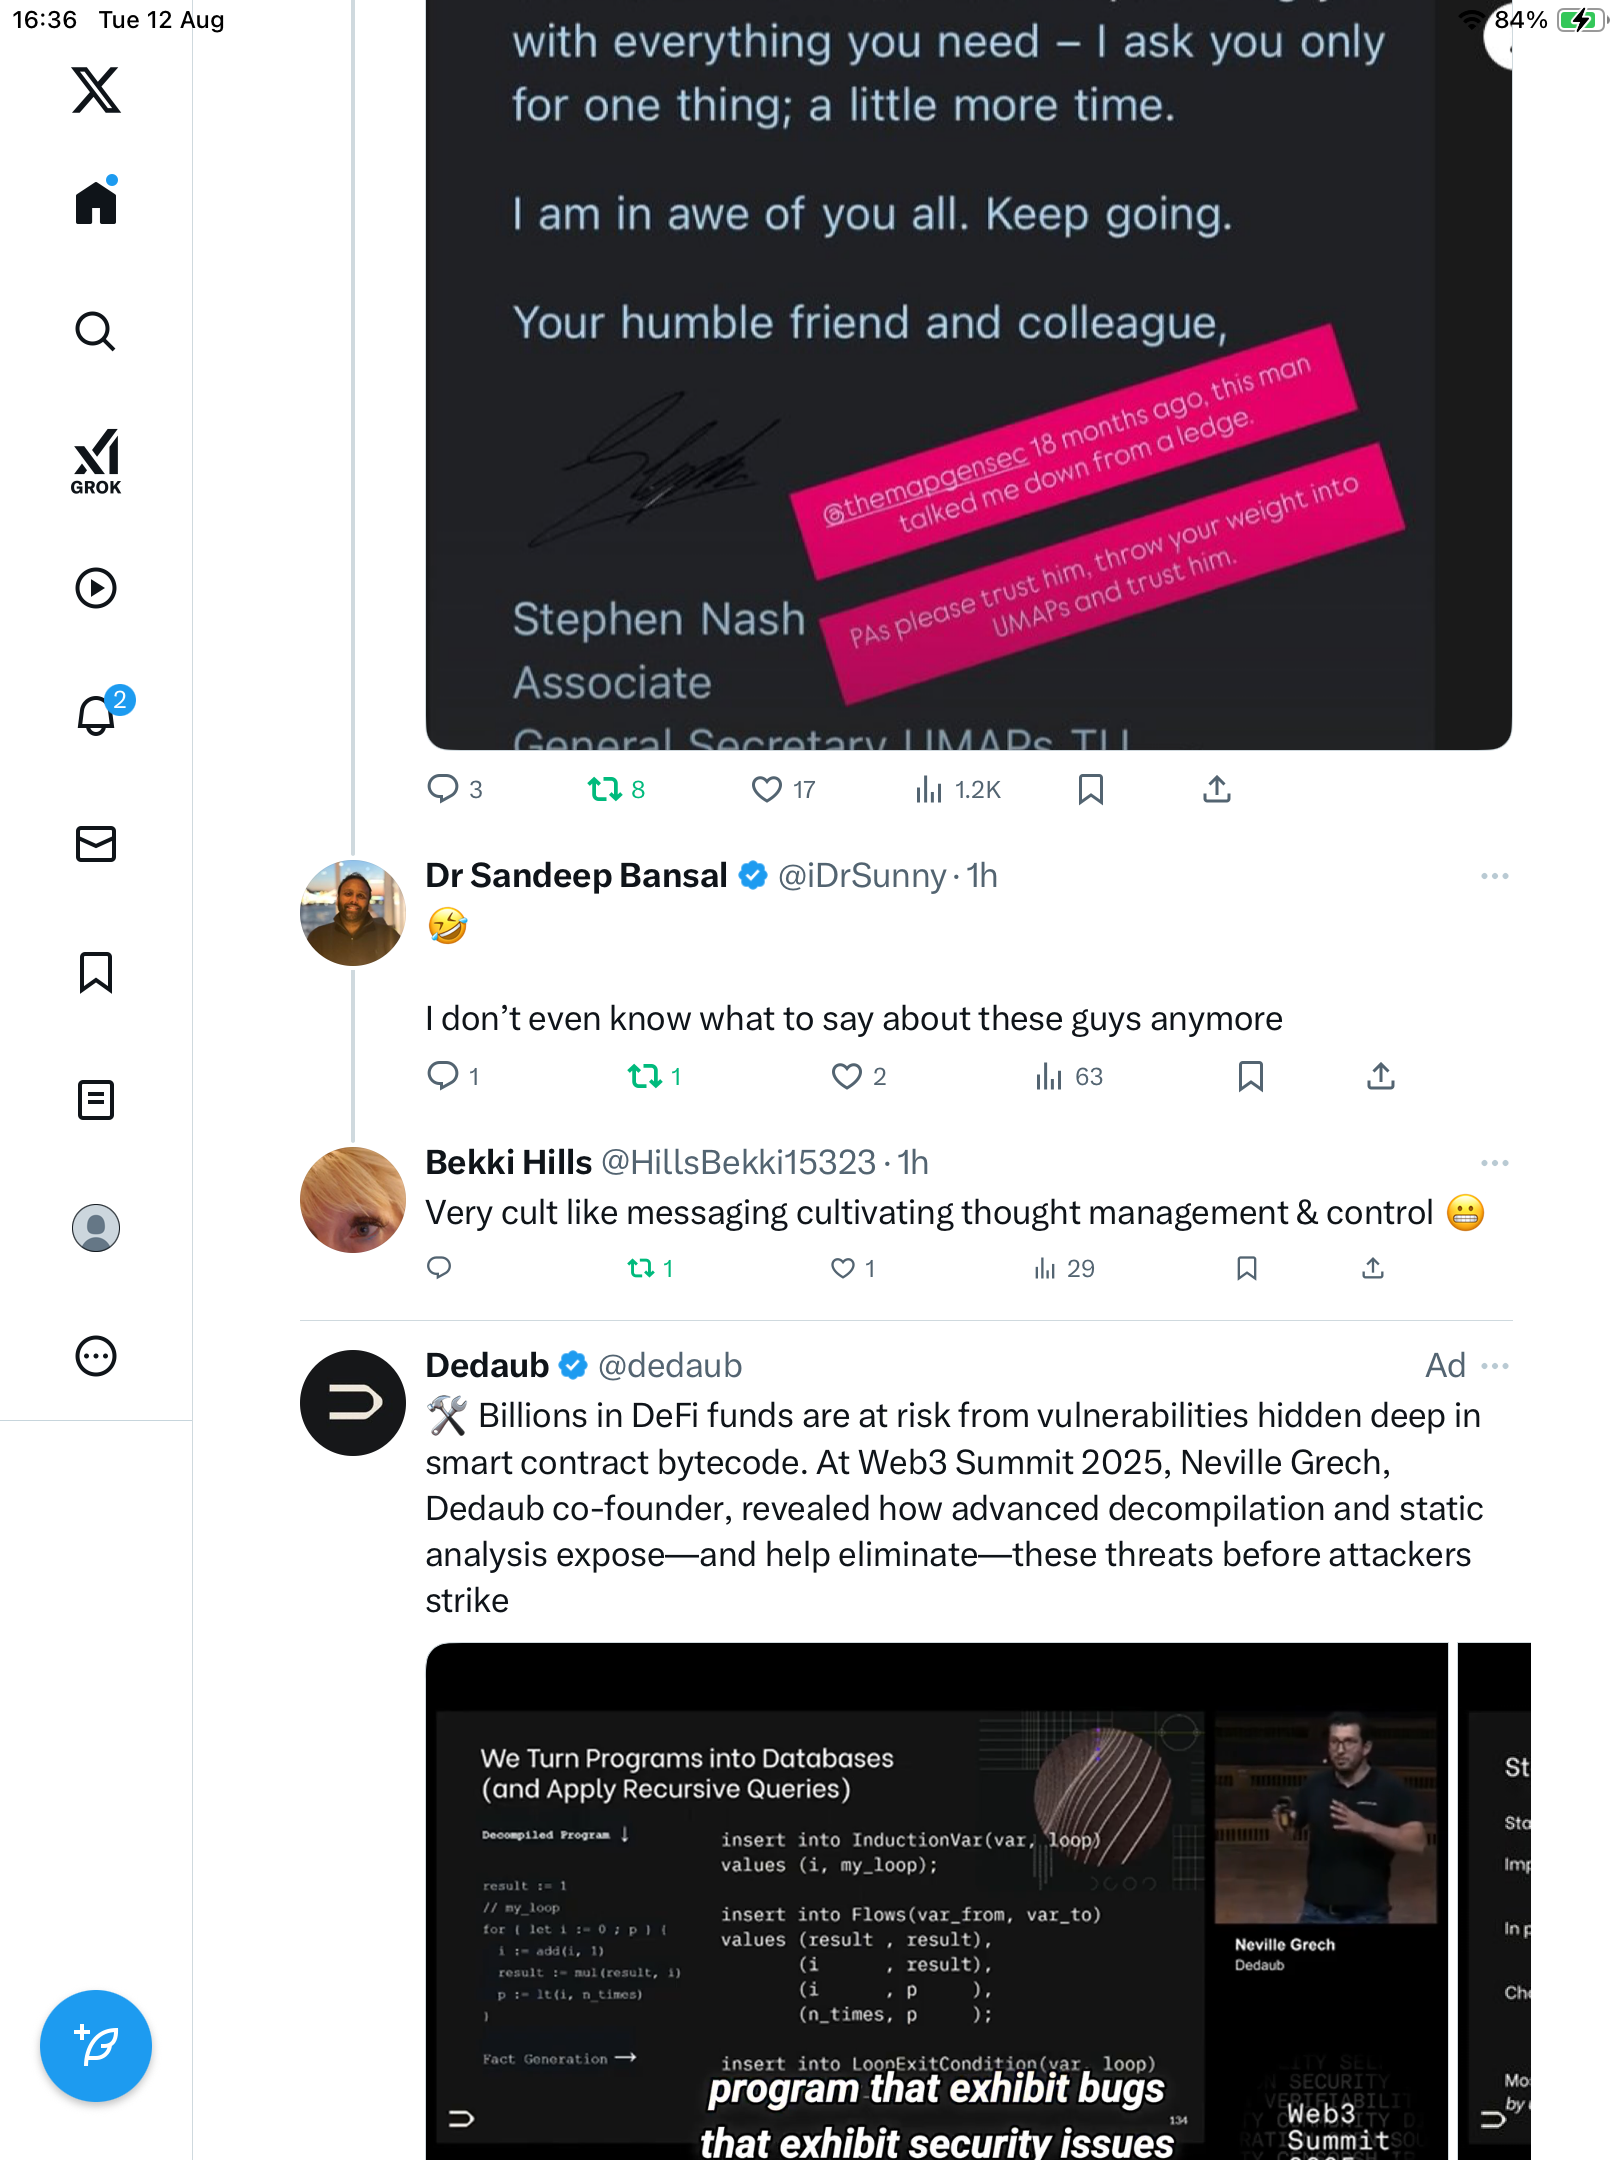Image resolution: width=1620 pixels, height=2160 pixels.
Task: Open Direct Messages envelope icon
Action: click(x=96, y=844)
